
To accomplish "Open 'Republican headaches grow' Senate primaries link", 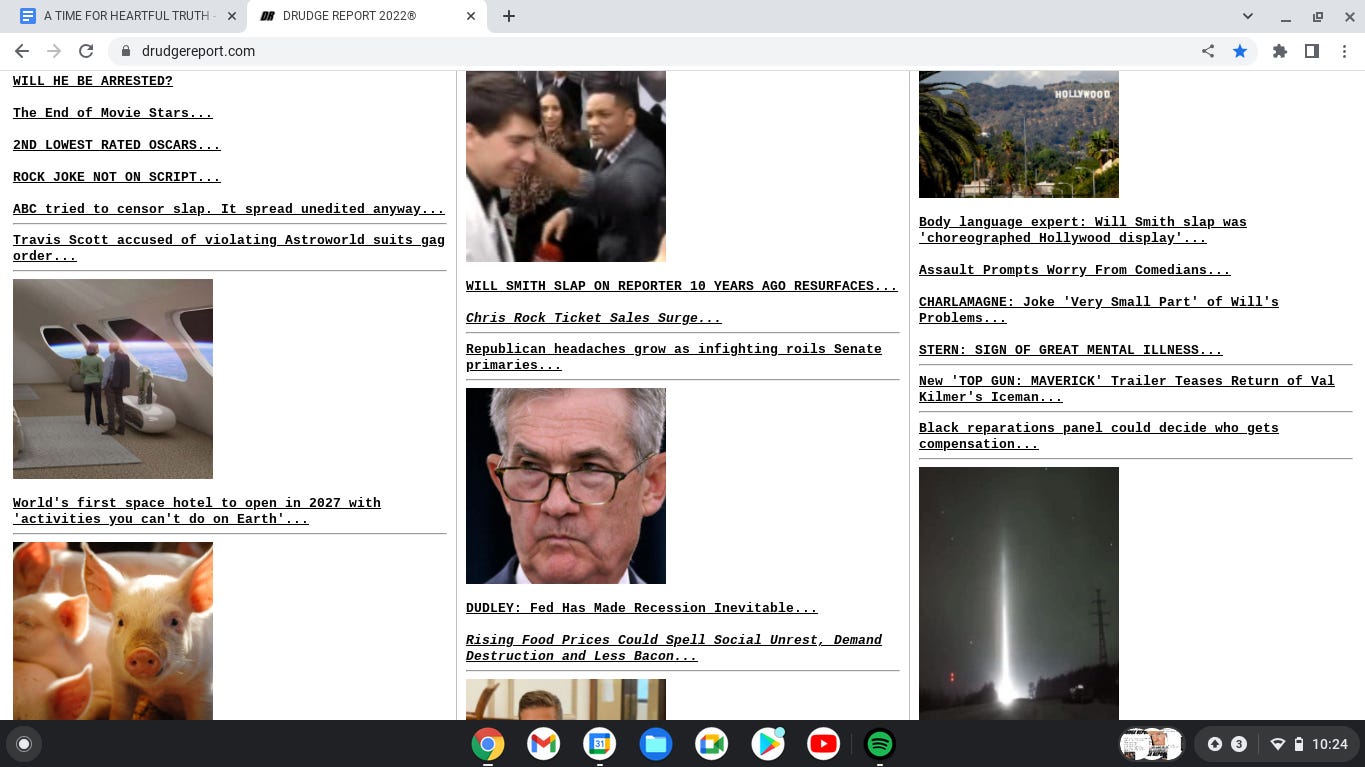I will [x=674, y=357].
